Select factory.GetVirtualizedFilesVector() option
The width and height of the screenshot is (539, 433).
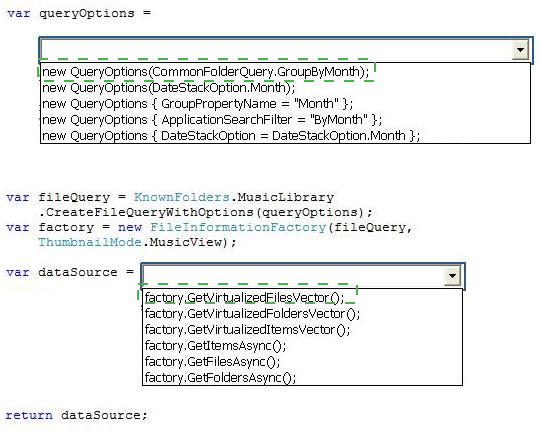point(244,298)
